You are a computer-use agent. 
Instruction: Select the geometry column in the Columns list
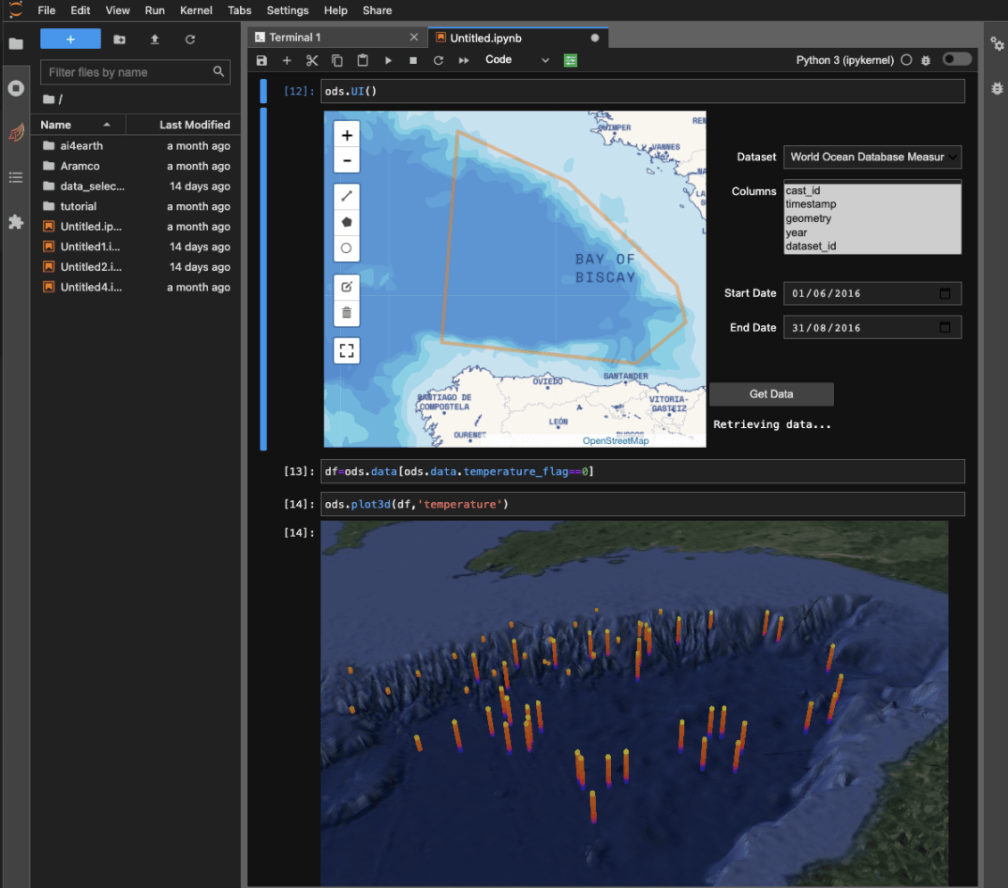coord(809,218)
